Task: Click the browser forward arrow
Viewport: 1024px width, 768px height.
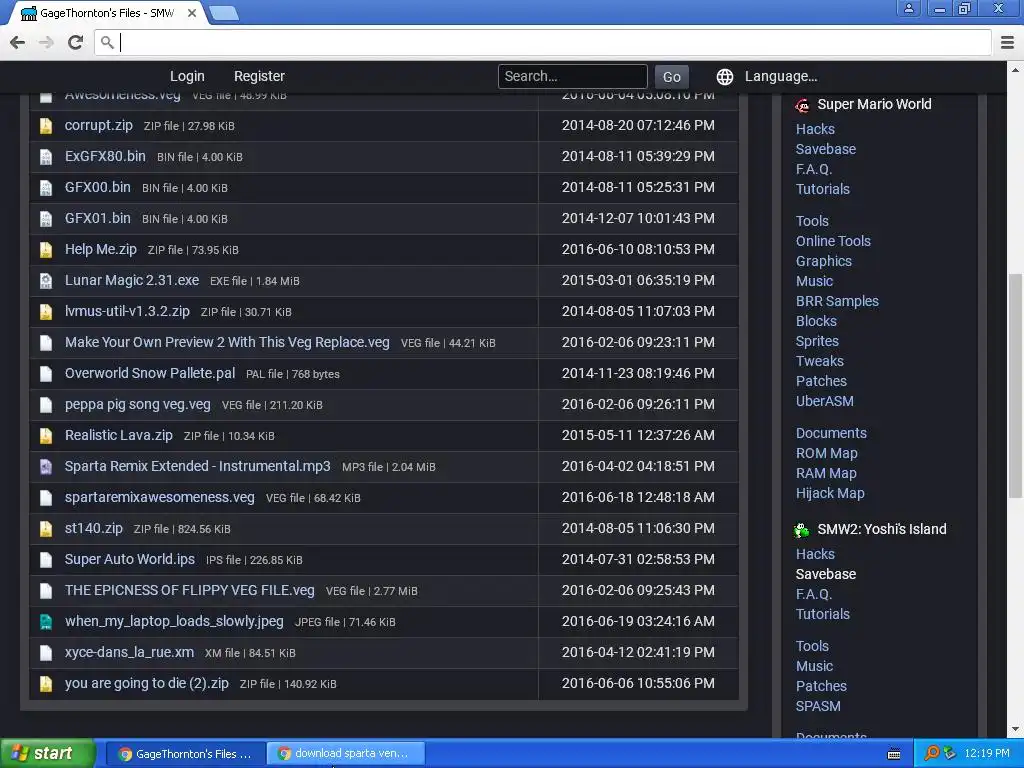Action: click(x=46, y=42)
